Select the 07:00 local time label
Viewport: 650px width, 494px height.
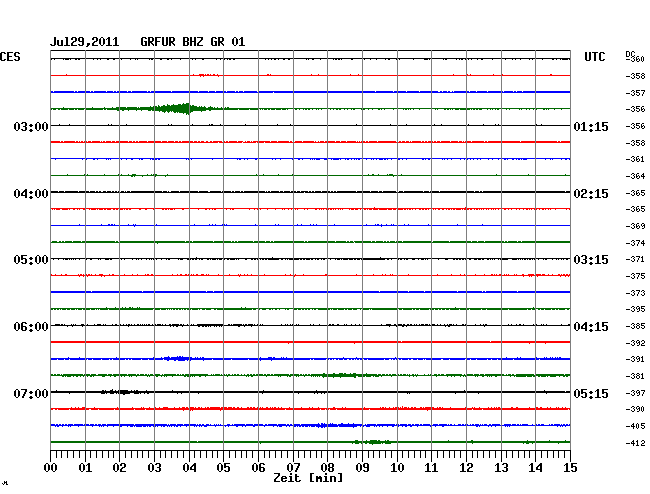click(x=31, y=393)
